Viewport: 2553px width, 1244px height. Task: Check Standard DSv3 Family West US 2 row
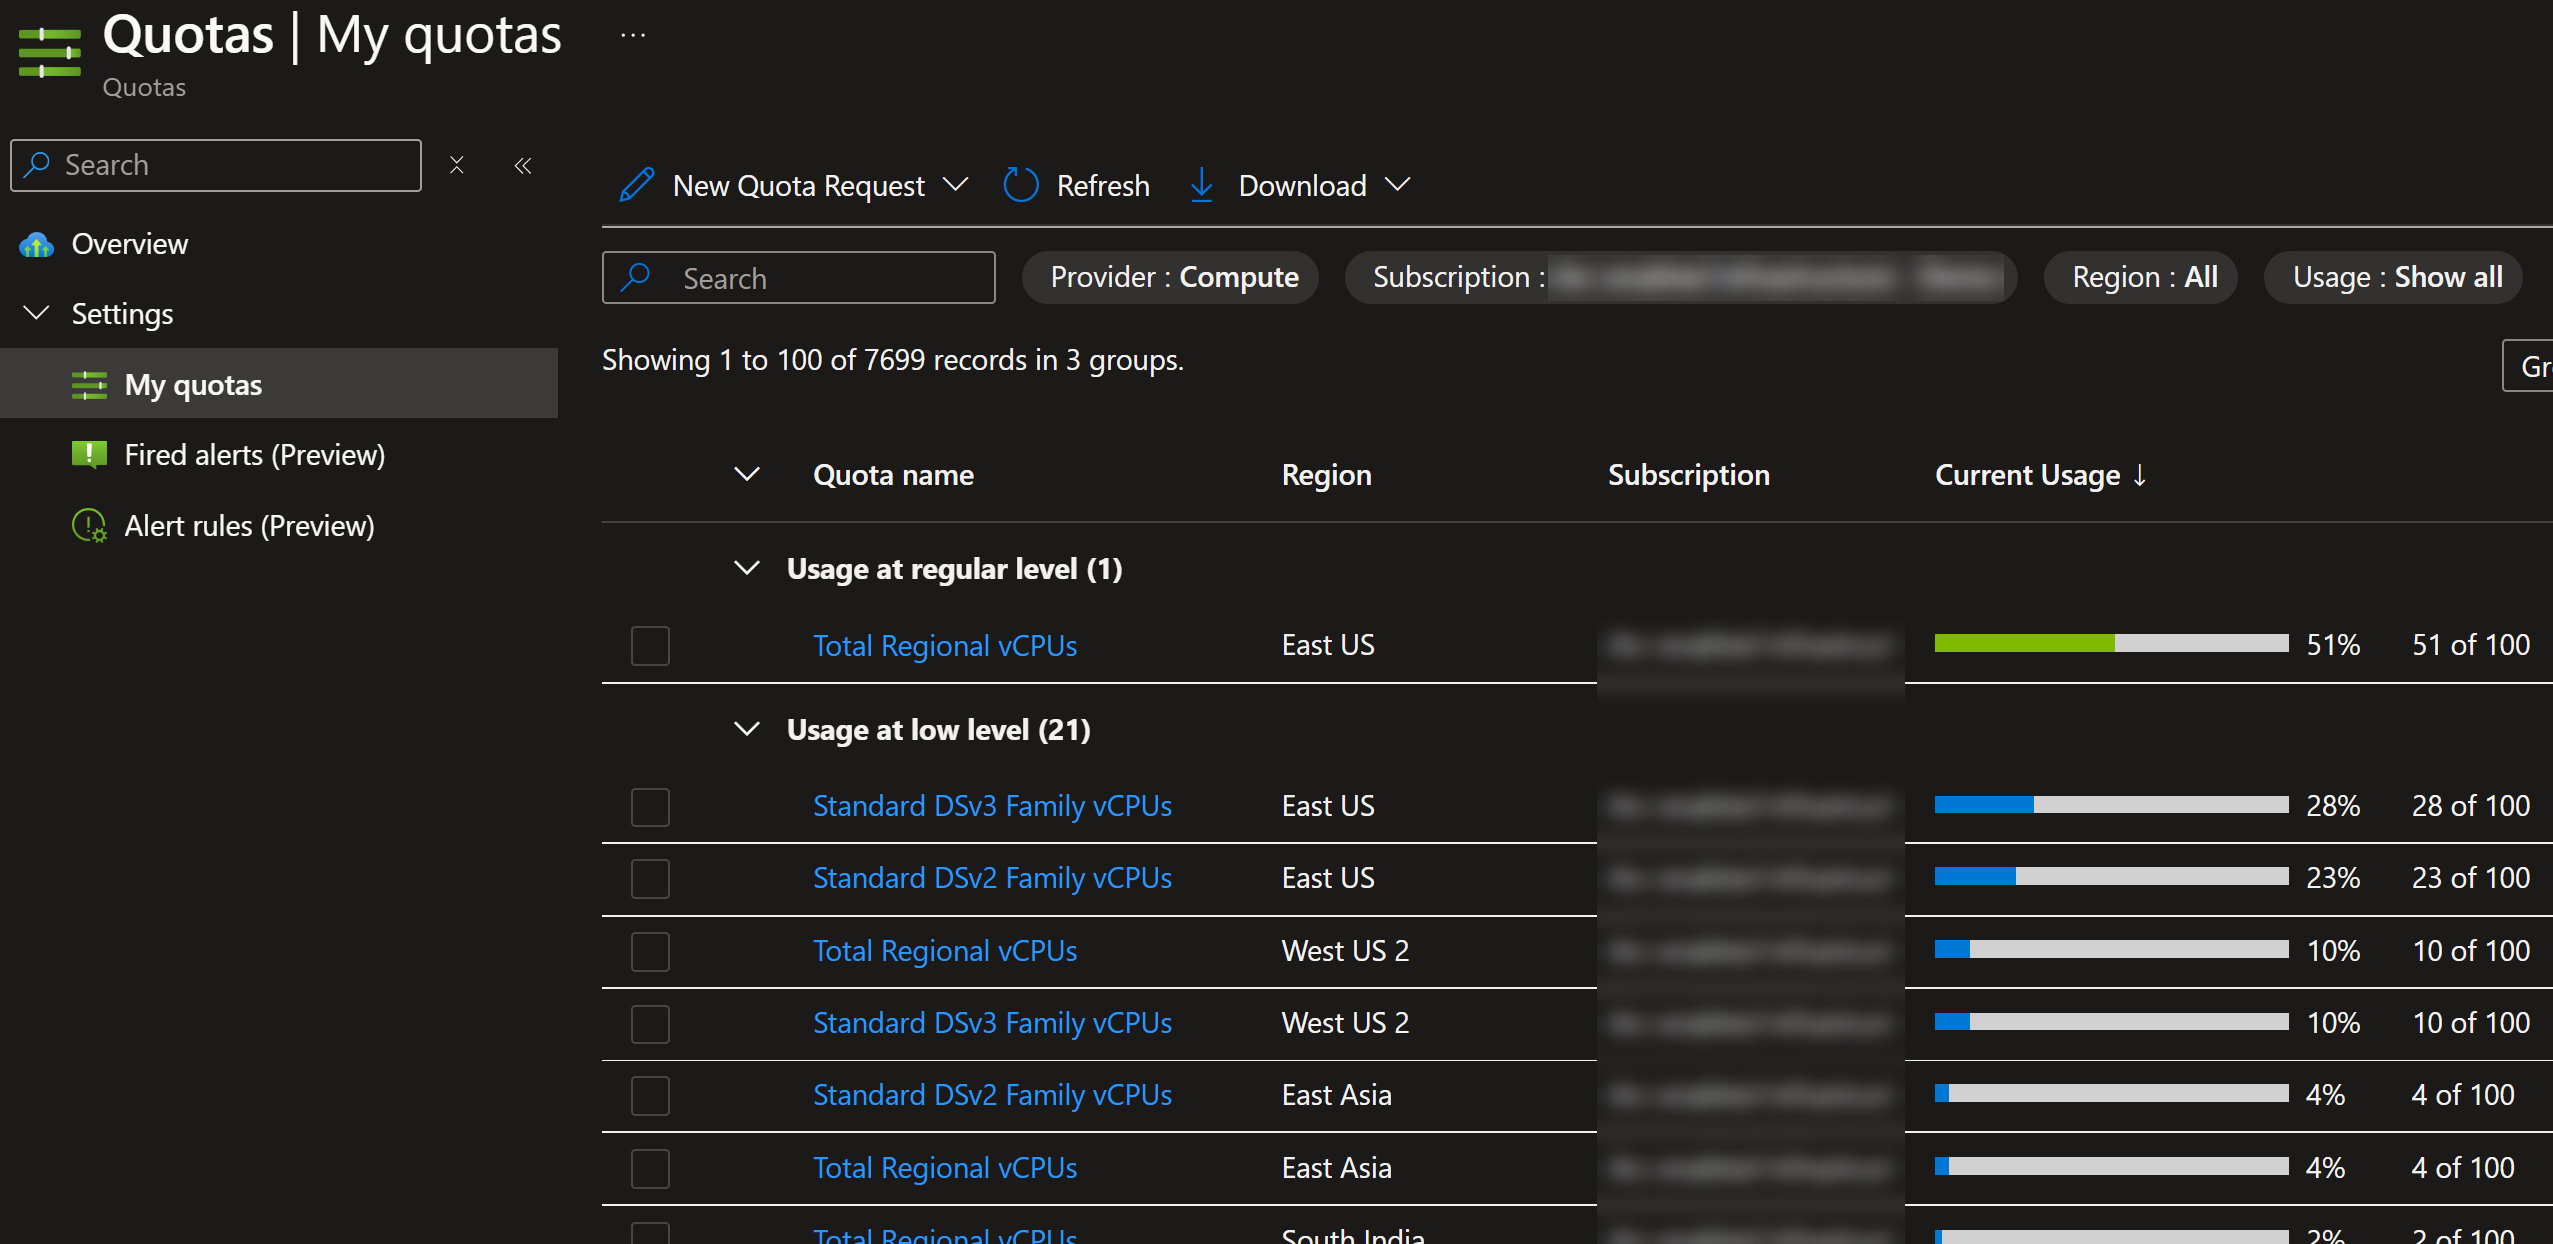(x=650, y=1024)
